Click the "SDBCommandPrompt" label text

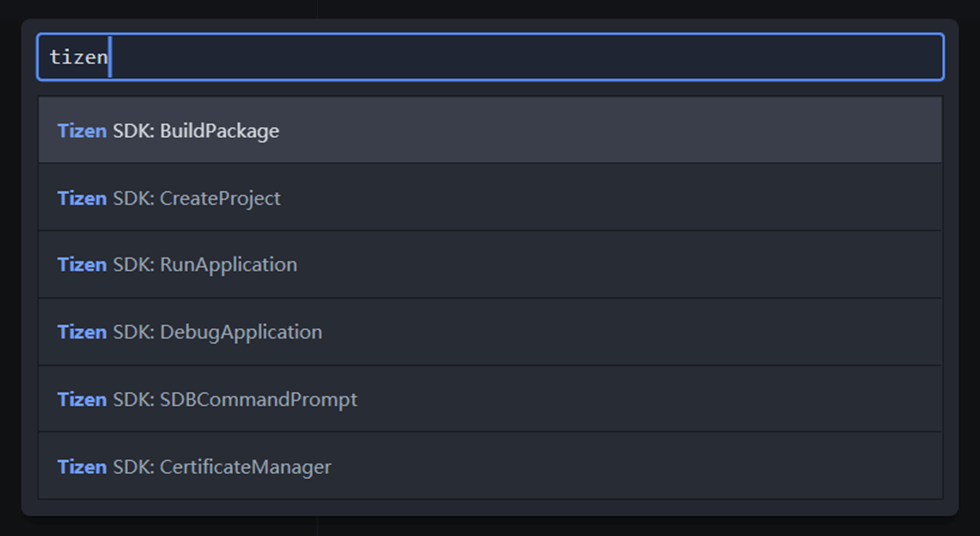(x=258, y=400)
